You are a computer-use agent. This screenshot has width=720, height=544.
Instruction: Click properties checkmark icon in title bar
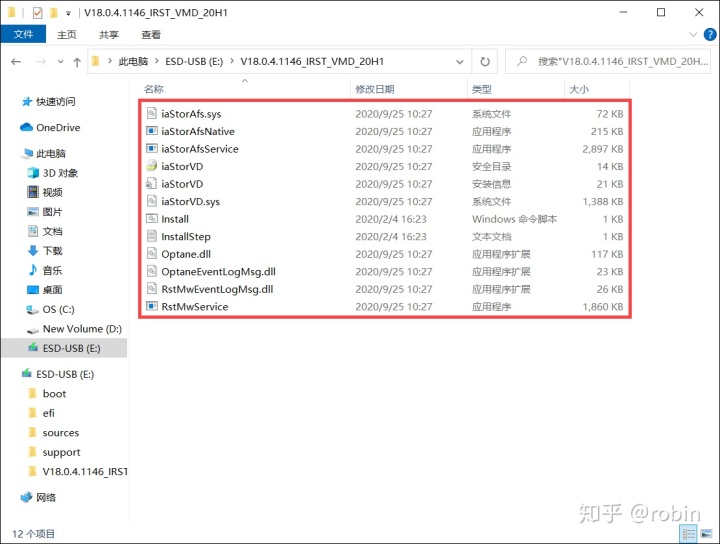[38, 13]
